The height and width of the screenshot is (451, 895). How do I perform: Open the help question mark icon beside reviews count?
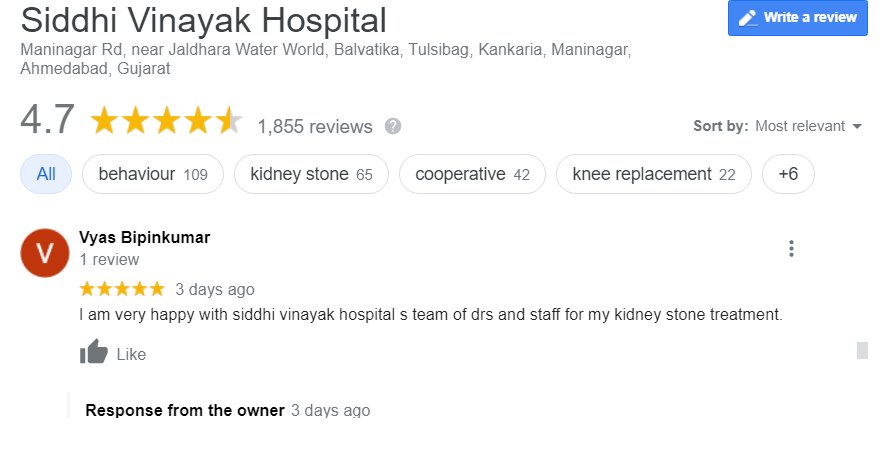pyautogui.click(x=393, y=126)
